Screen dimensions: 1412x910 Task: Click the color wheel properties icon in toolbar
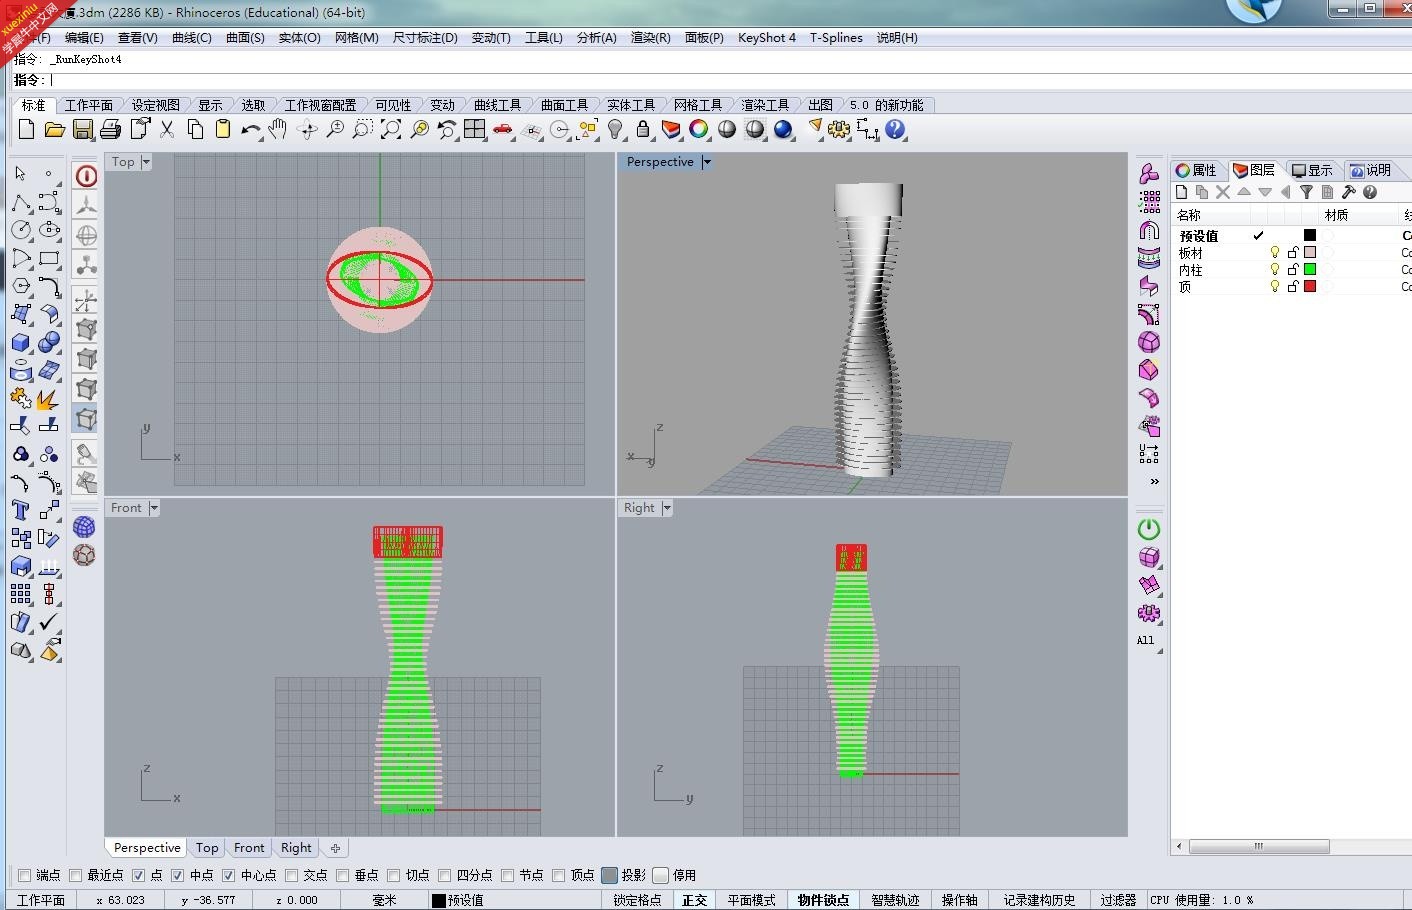point(699,129)
